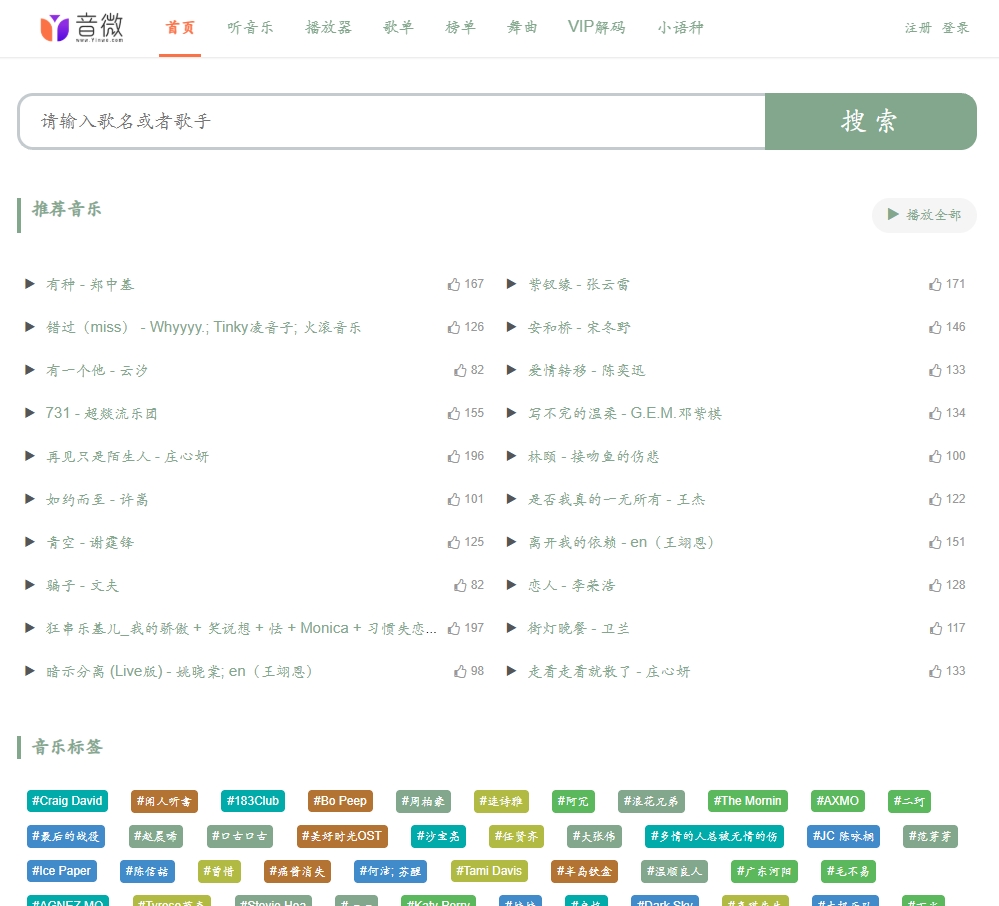Thumbs-up the song 骗子 - 文夫
The height and width of the screenshot is (906, 999).
coord(460,585)
